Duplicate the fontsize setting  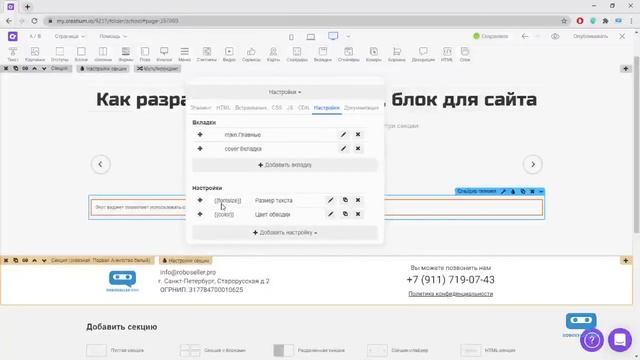tap(345, 200)
